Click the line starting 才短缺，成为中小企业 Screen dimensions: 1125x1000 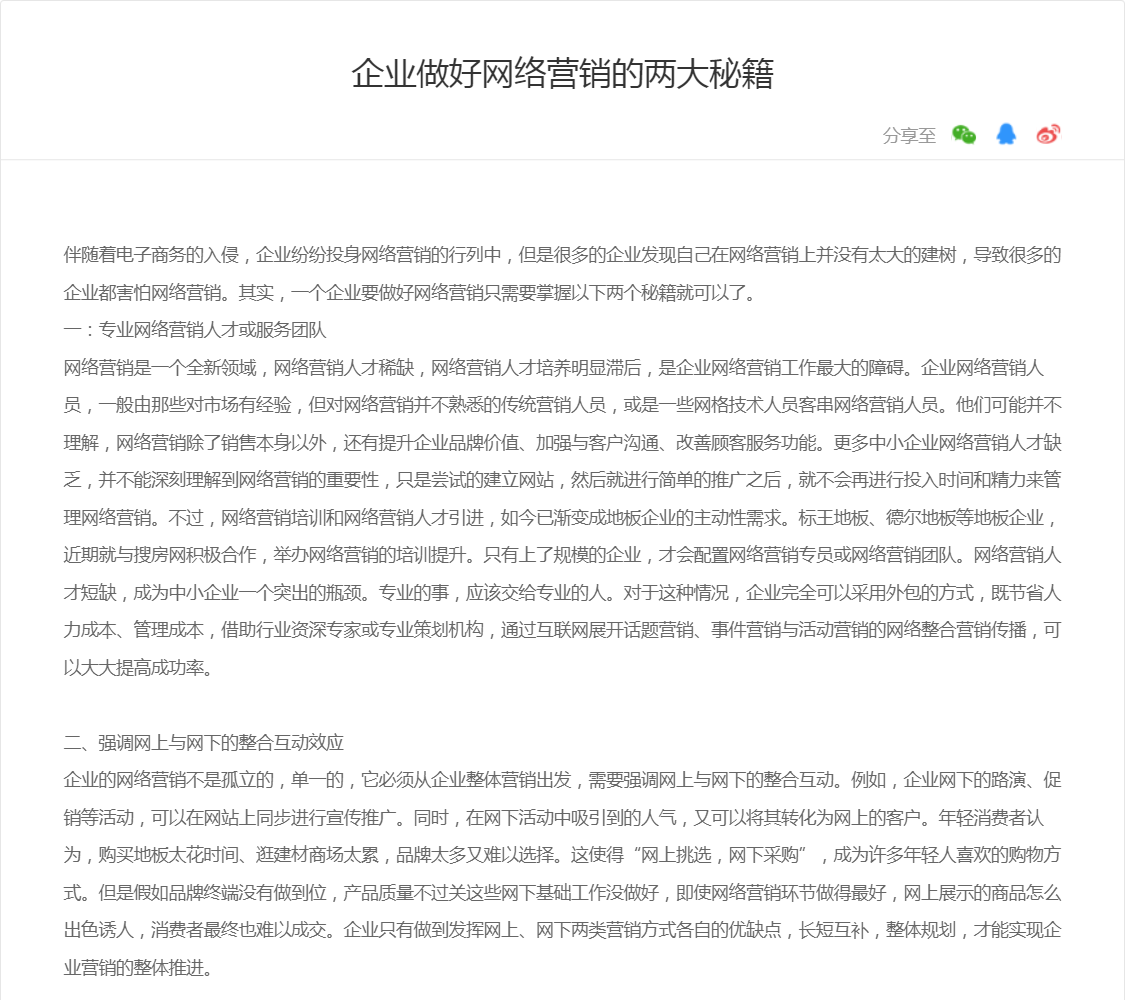coord(562,593)
